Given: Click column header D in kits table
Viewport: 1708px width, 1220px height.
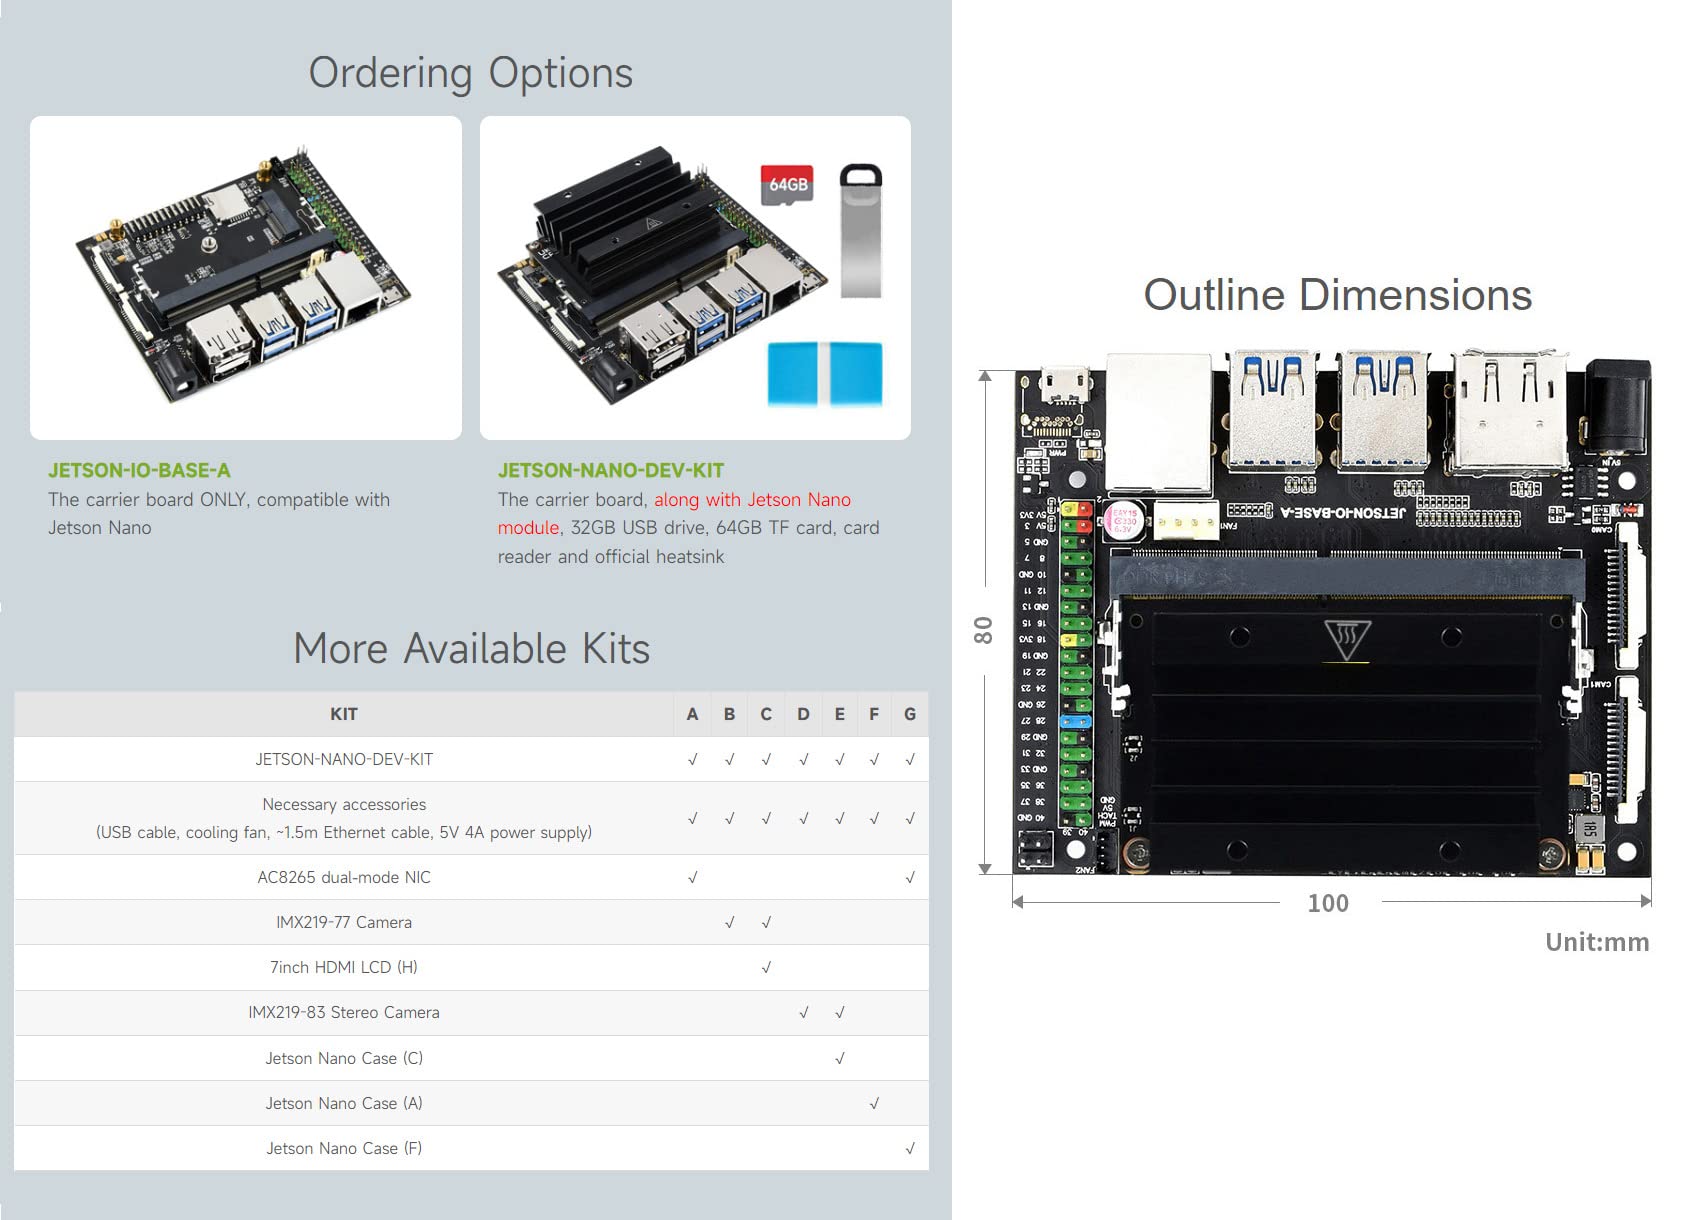Looking at the screenshot, I should click(803, 714).
